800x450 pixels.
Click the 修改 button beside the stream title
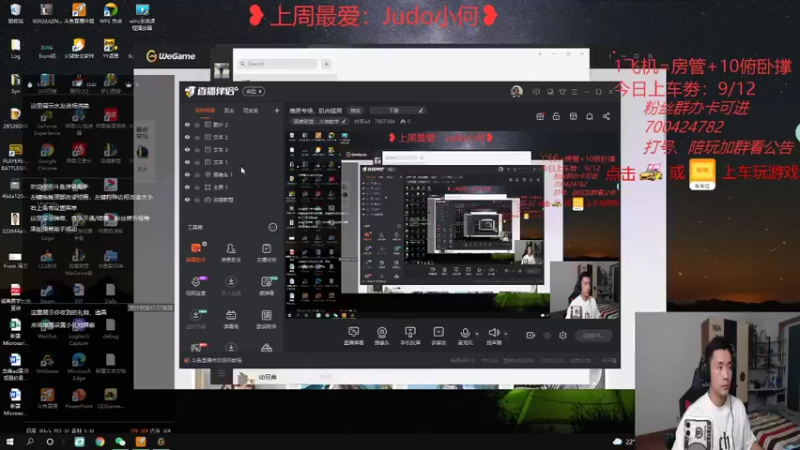pyautogui.click(x=355, y=110)
